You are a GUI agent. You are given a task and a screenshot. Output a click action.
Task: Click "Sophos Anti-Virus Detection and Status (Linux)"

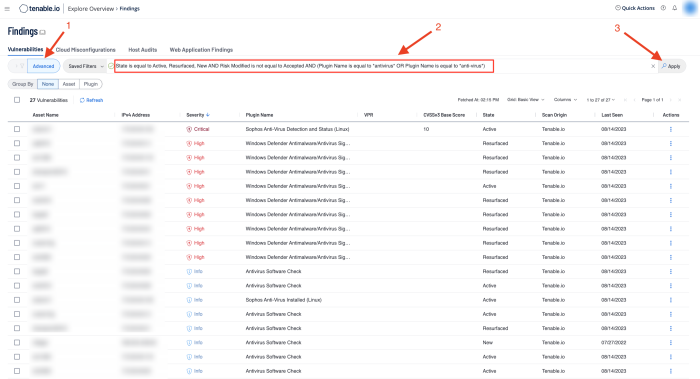[297, 129]
